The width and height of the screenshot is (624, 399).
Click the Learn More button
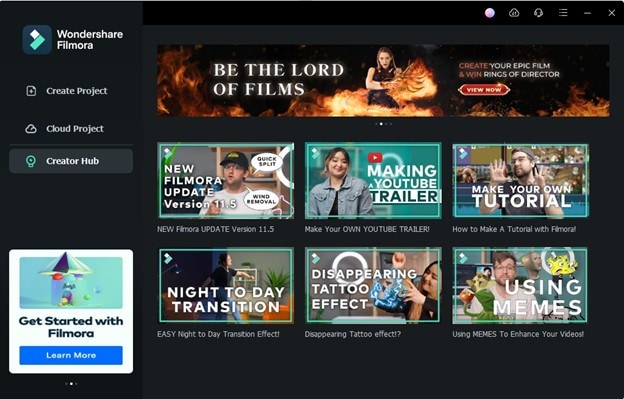tap(71, 355)
